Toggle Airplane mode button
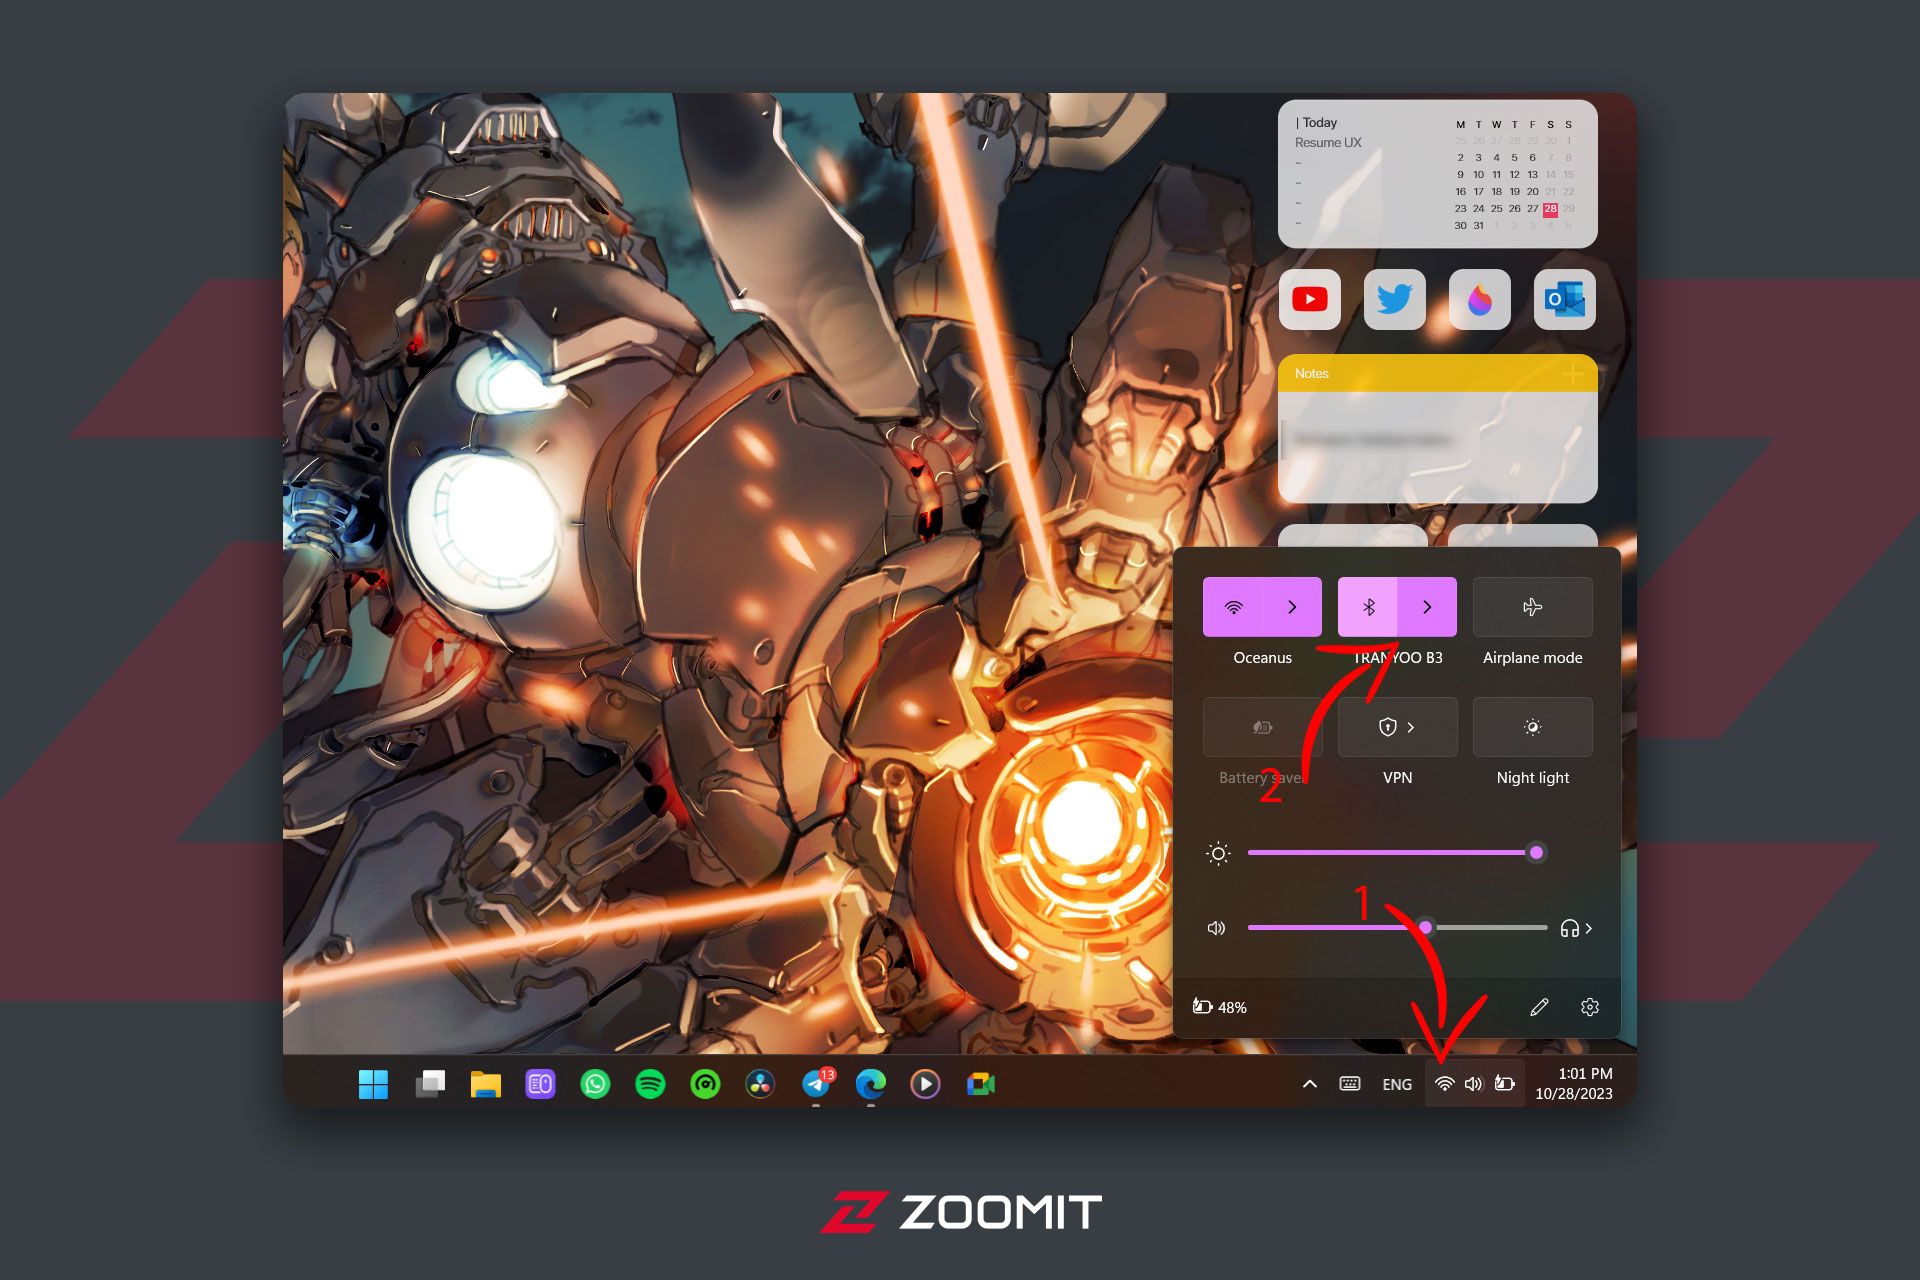The image size is (1920, 1280). coord(1530,607)
